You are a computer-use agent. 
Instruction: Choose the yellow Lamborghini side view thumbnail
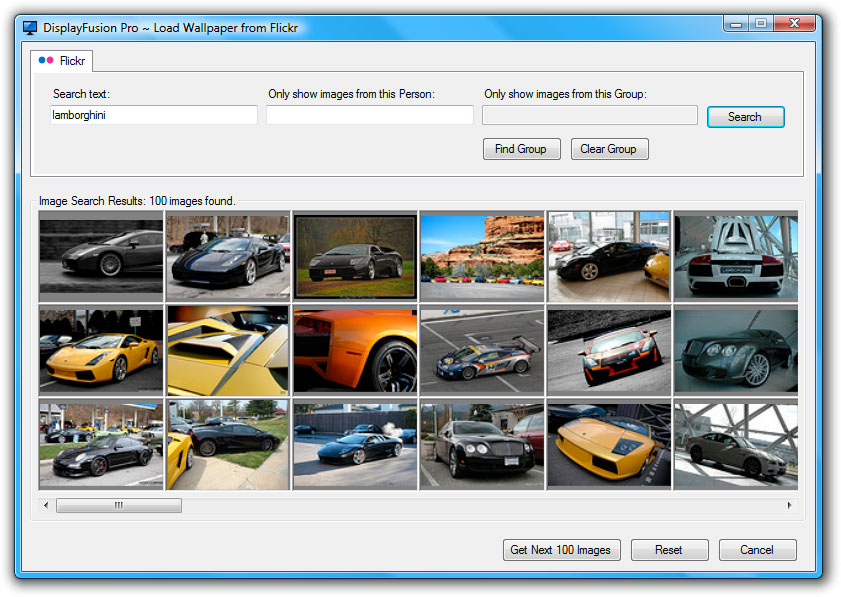[101, 350]
